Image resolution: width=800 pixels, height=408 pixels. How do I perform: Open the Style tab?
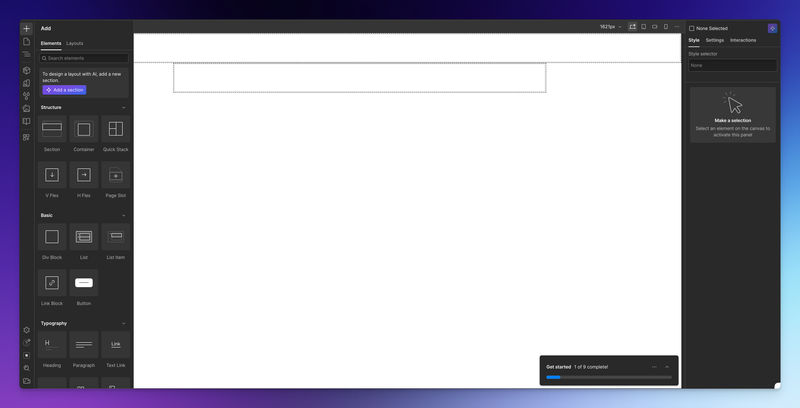tap(694, 40)
